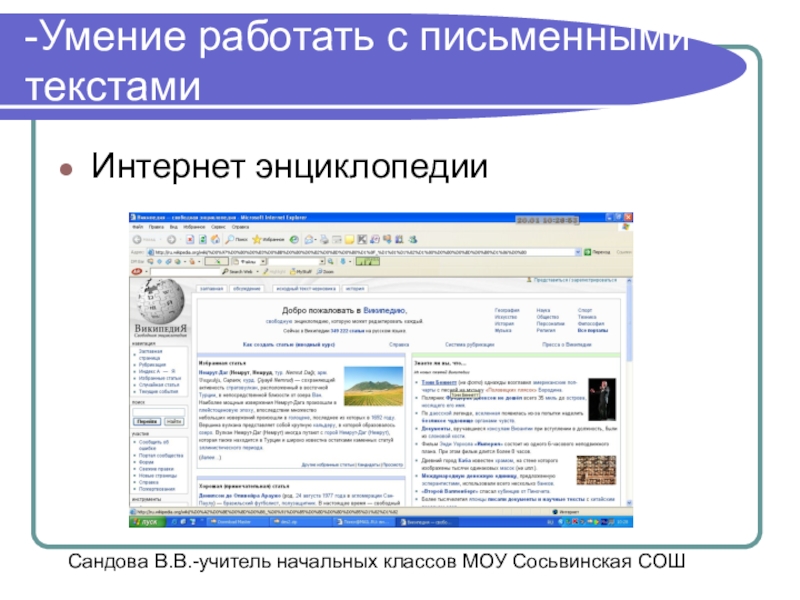Open the Файл menu
800x600 pixels.
click(138, 227)
